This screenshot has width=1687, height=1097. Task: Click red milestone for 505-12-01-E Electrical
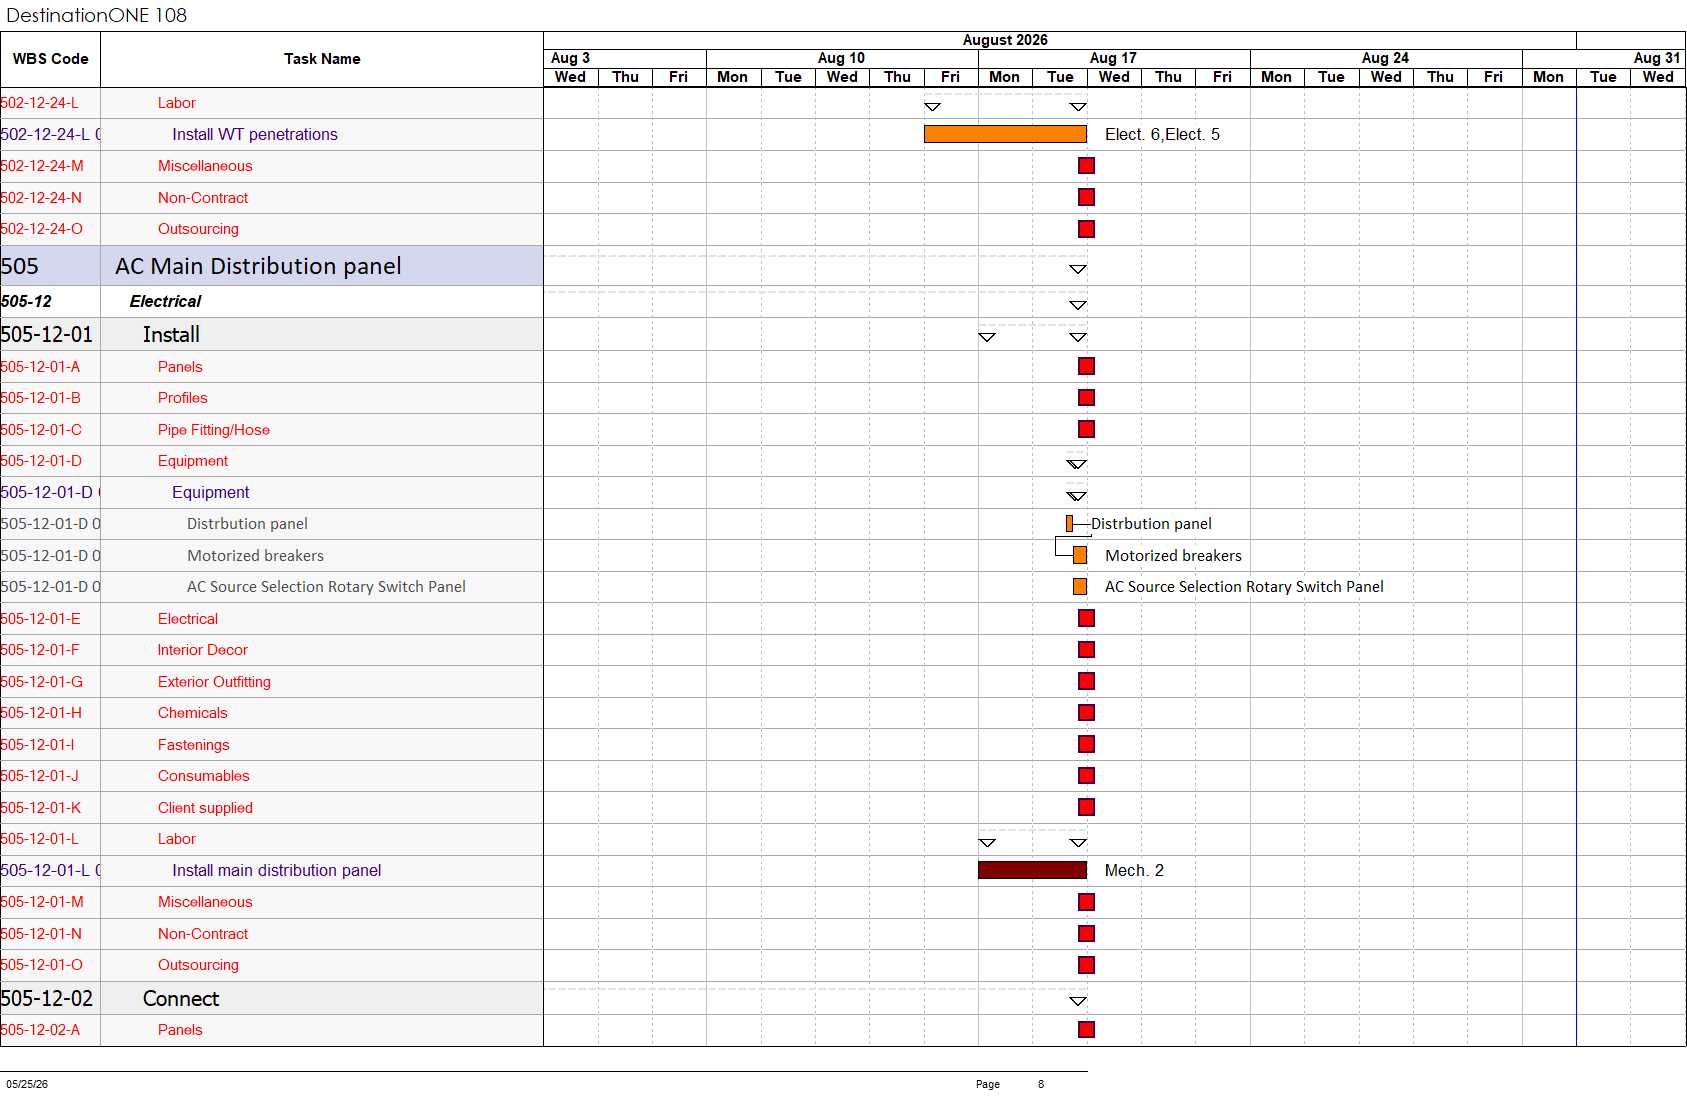[x=1086, y=618]
